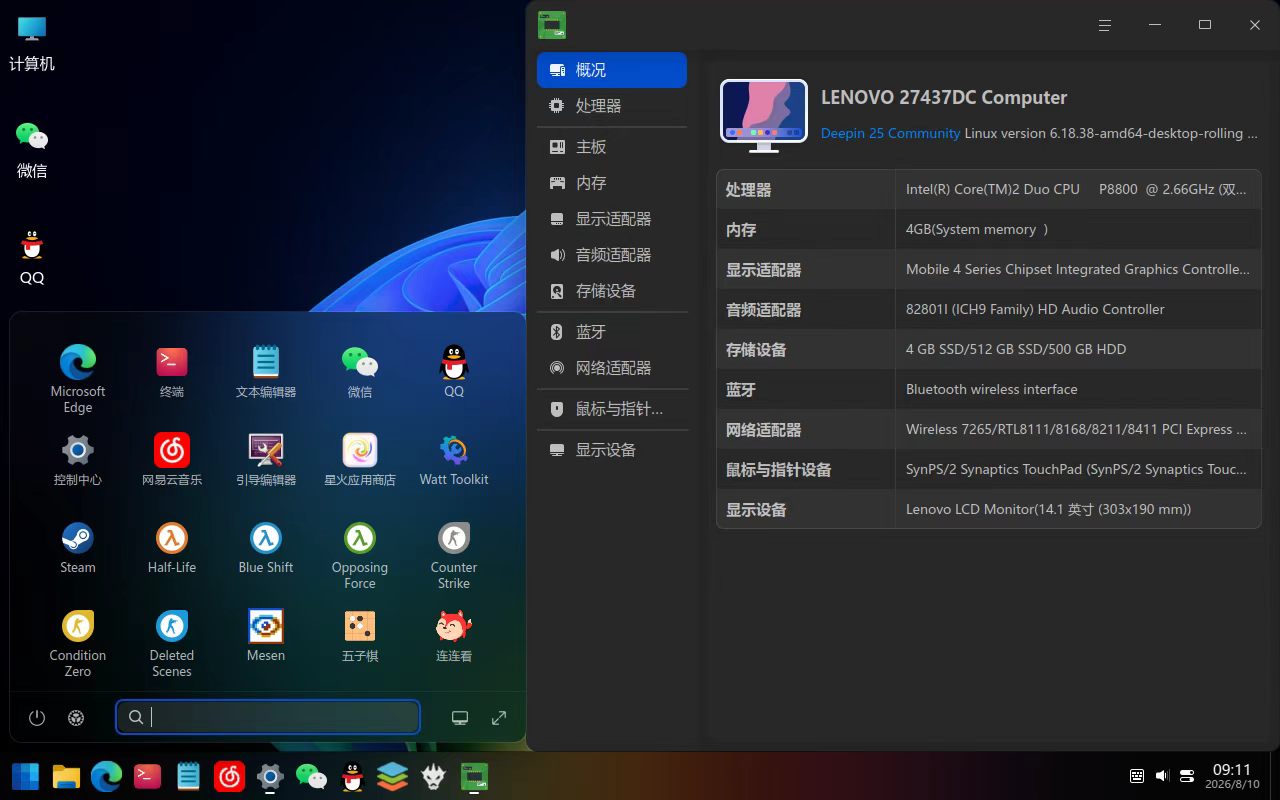Expand the launcher to fullscreen mode
Image resolution: width=1280 pixels, height=800 pixels.
(x=499, y=717)
